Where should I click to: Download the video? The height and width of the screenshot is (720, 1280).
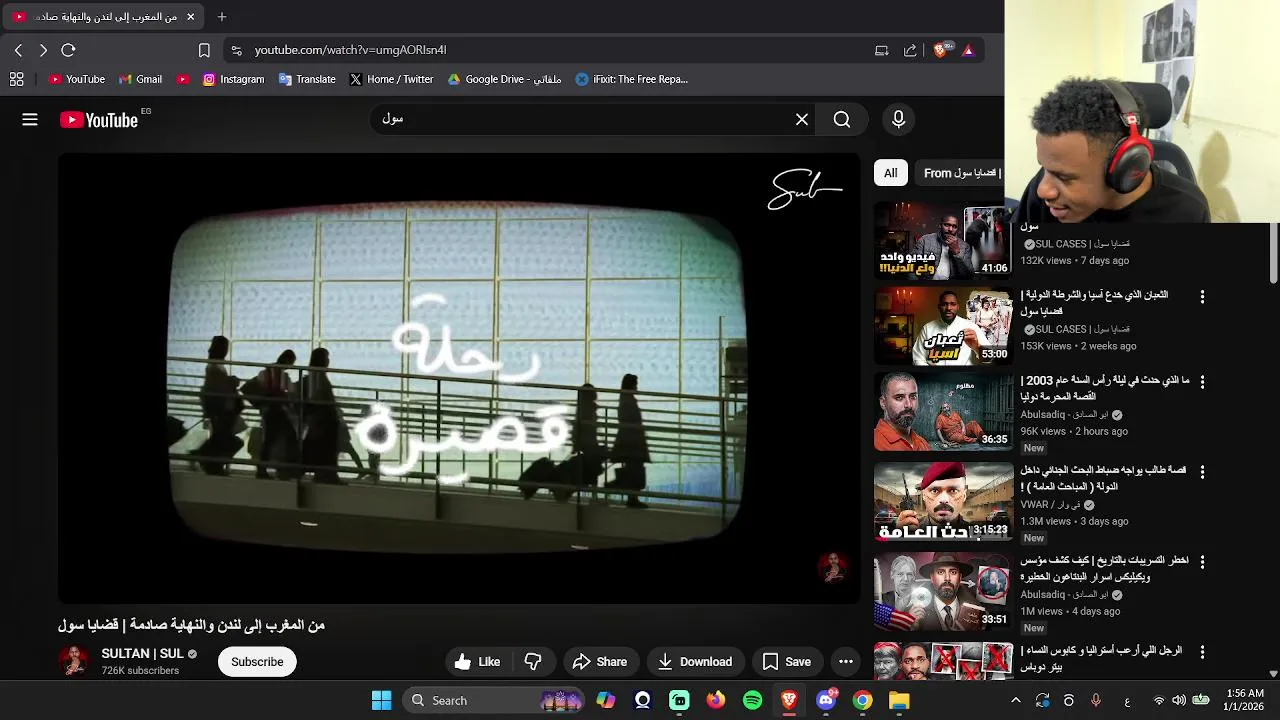click(x=695, y=662)
